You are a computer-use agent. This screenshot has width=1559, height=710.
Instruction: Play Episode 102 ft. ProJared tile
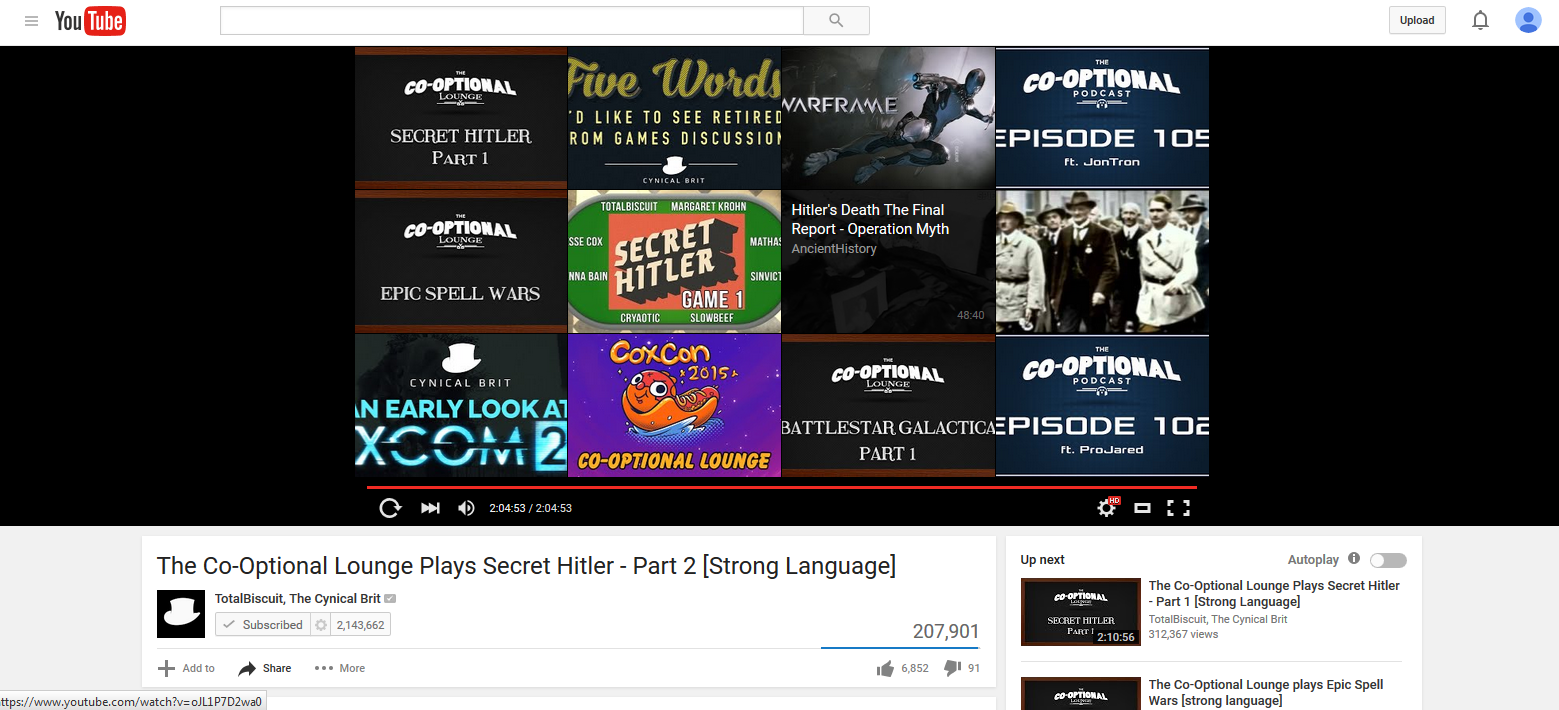1102,405
